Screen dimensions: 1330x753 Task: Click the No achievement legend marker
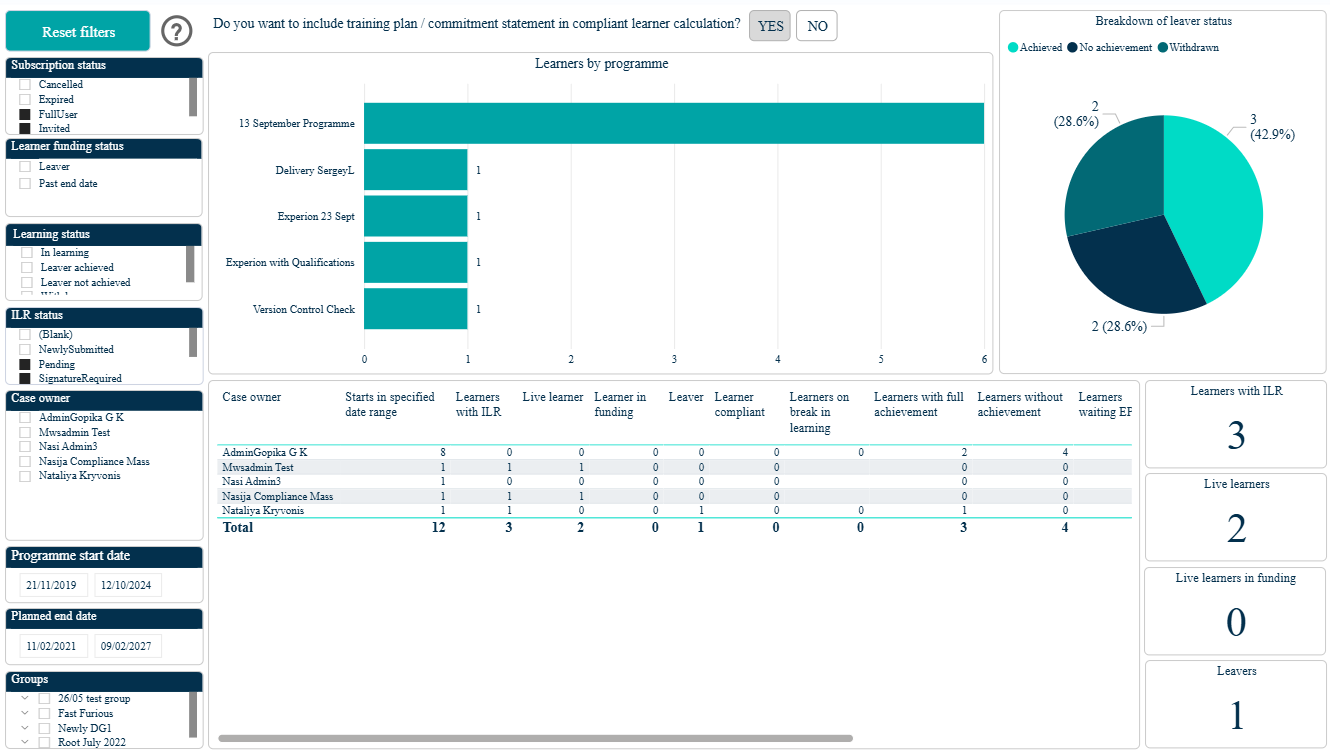1073,47
